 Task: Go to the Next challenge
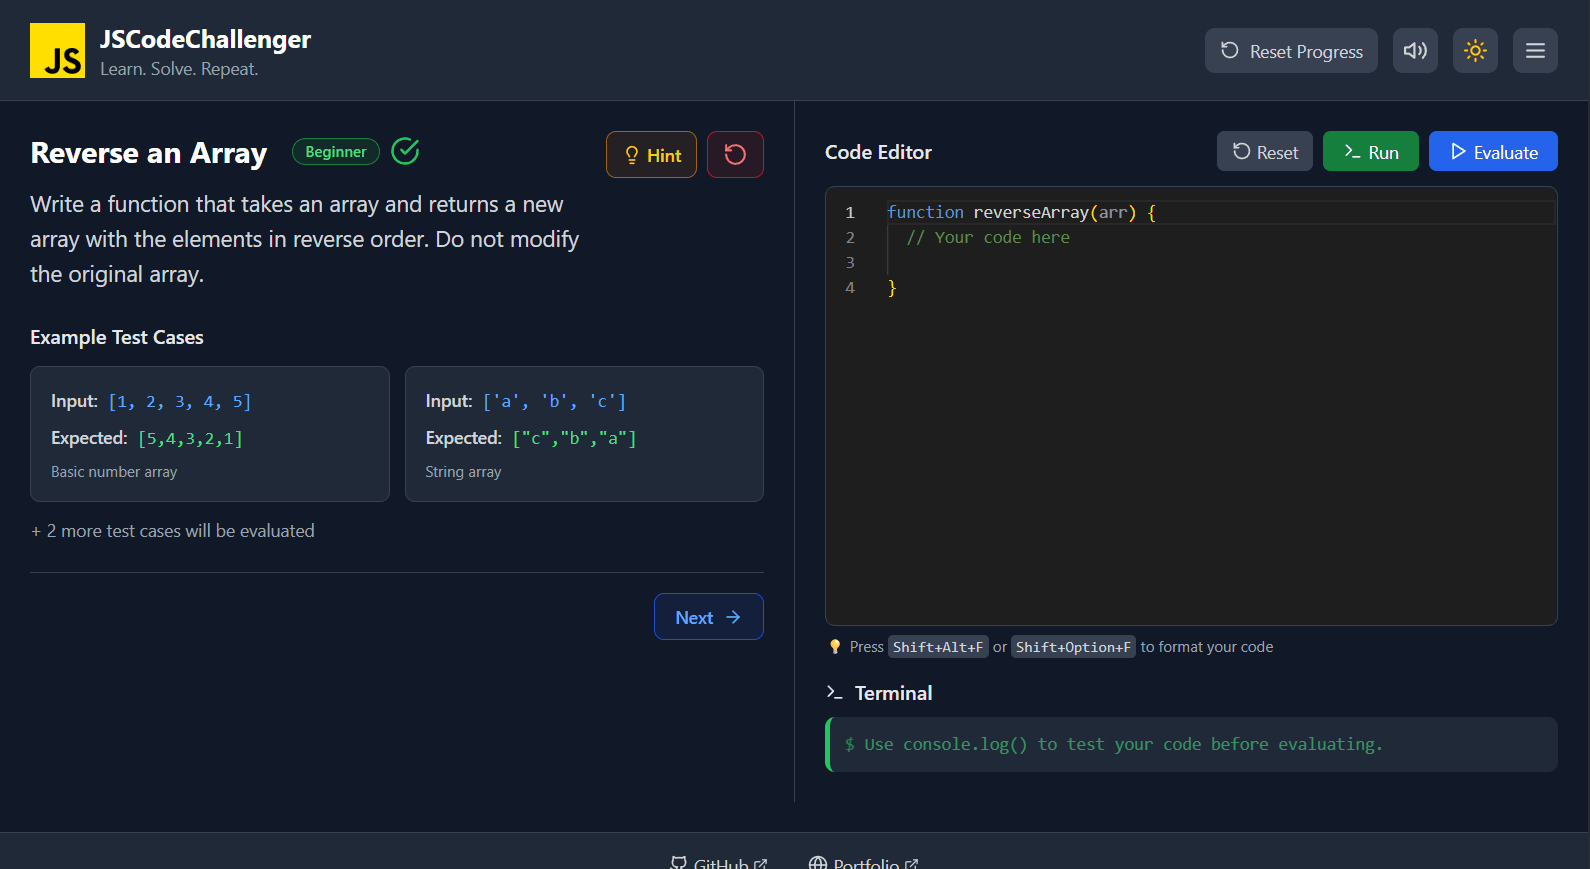tap(708, 616)
